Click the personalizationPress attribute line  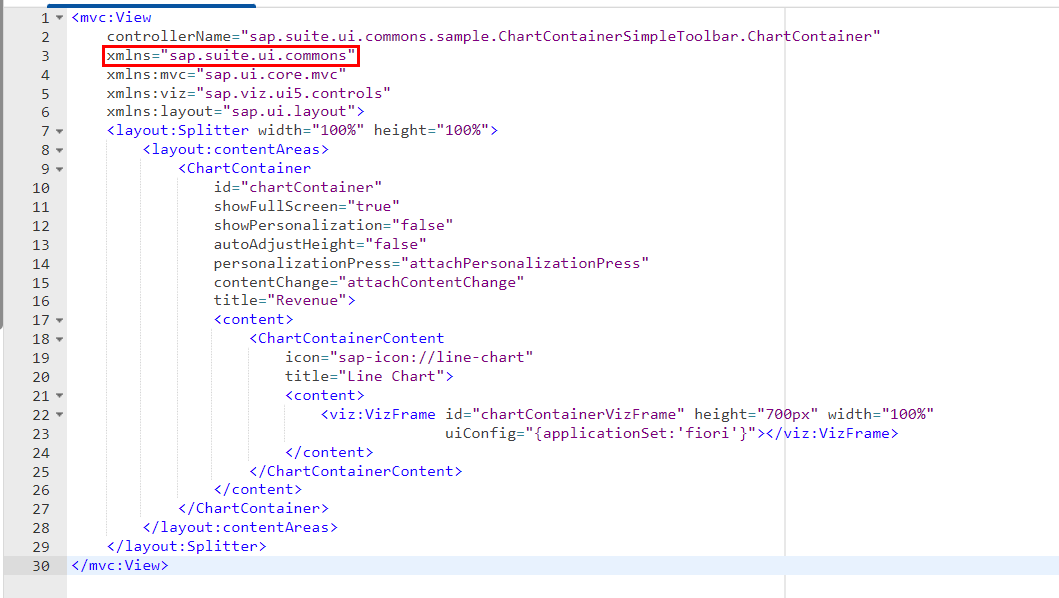[431, 263]
